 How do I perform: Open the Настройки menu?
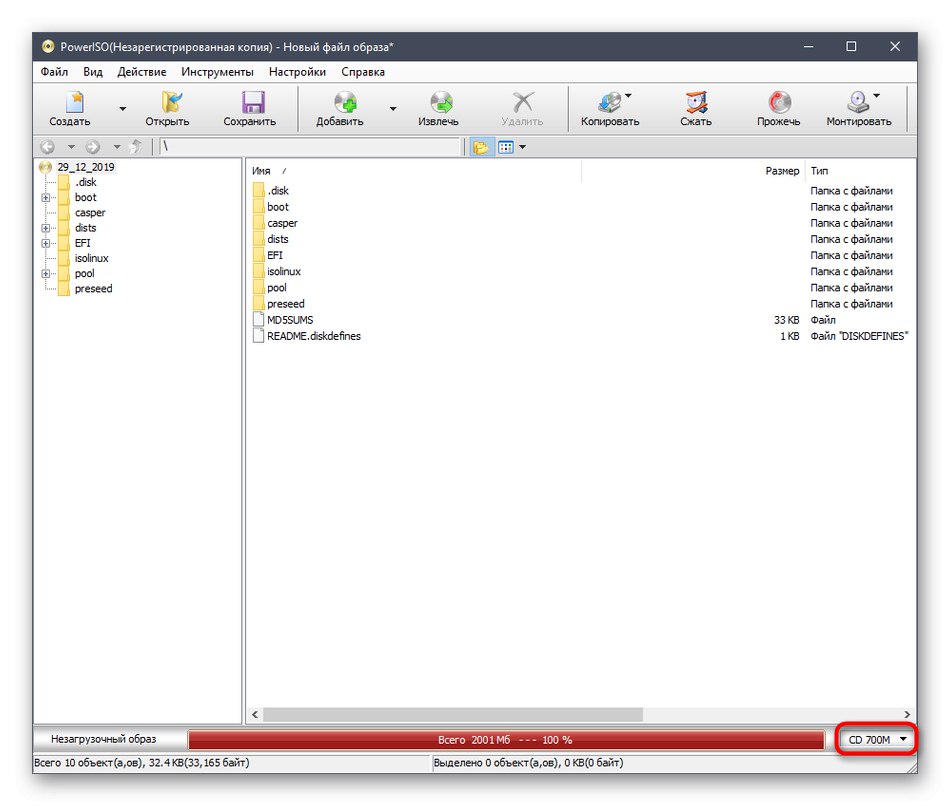click(297, 72)
